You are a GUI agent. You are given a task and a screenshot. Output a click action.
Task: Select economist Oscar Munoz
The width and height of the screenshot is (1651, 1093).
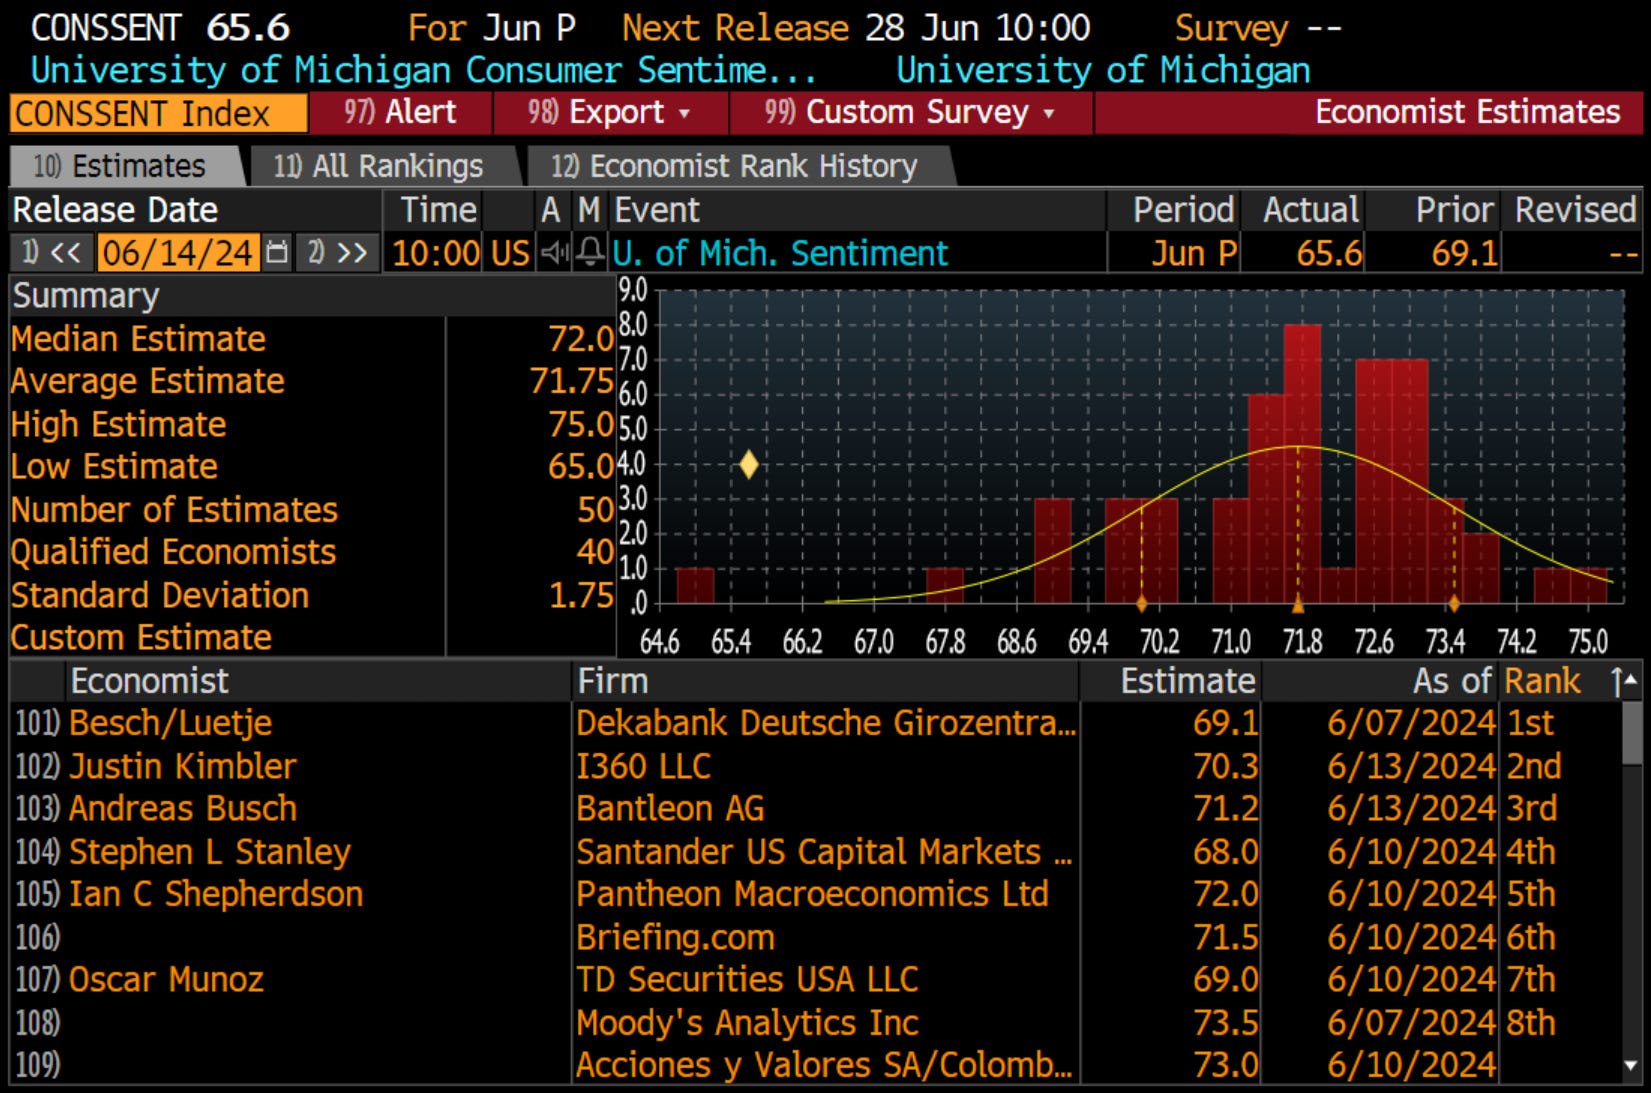coord(166,979)
